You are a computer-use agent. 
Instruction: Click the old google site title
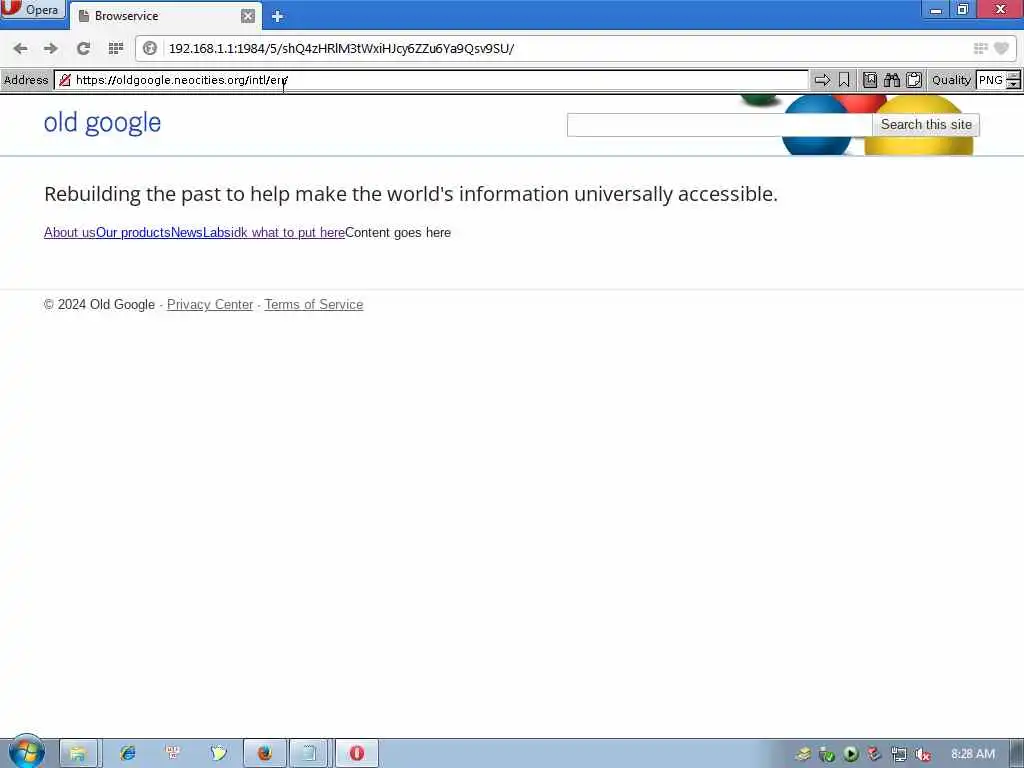coord(103,123)
